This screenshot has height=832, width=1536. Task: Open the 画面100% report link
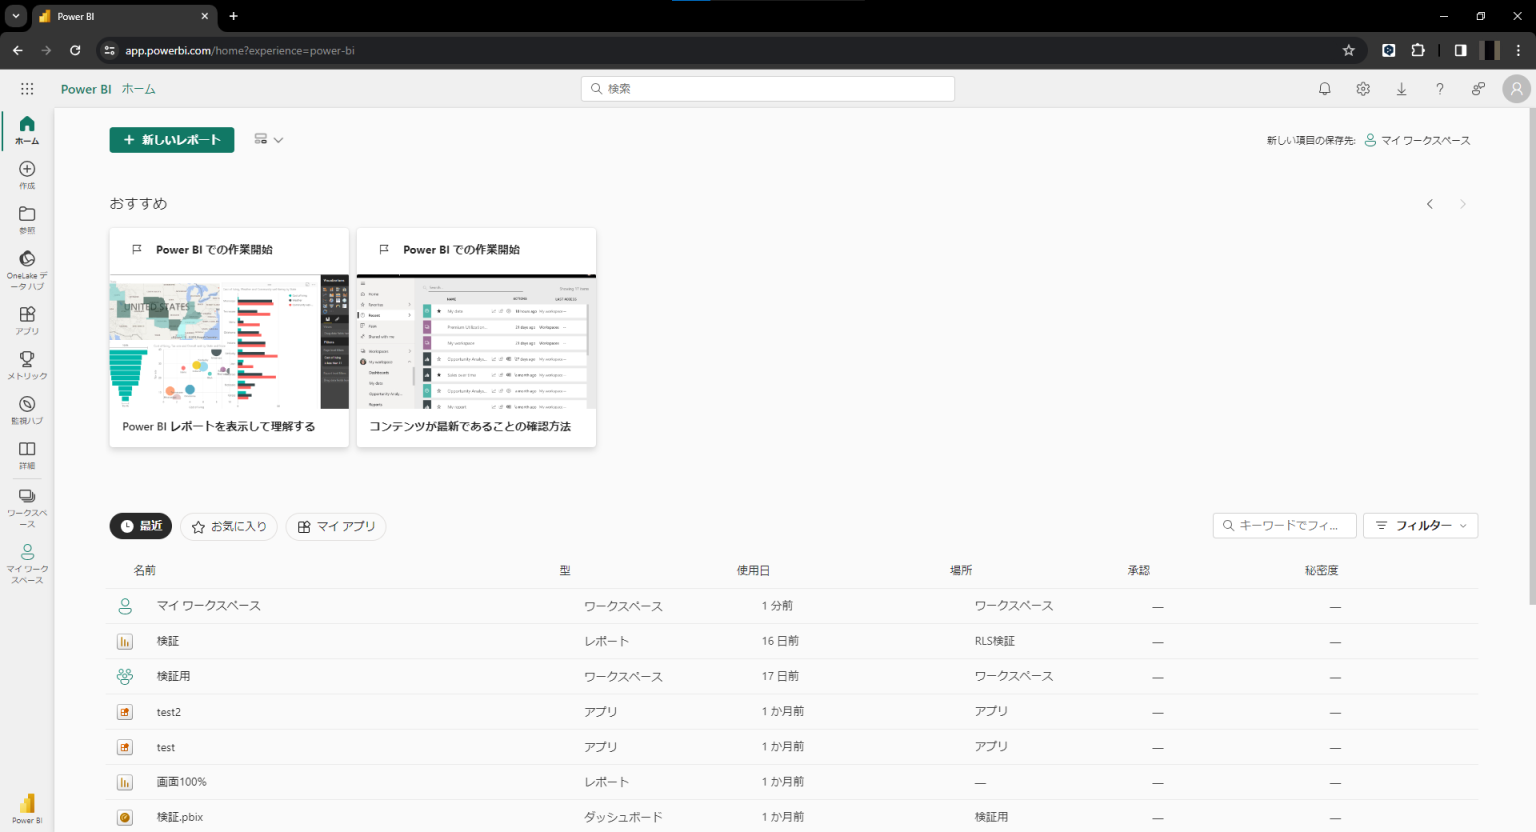pyautogui.click(x=181, y=782)
